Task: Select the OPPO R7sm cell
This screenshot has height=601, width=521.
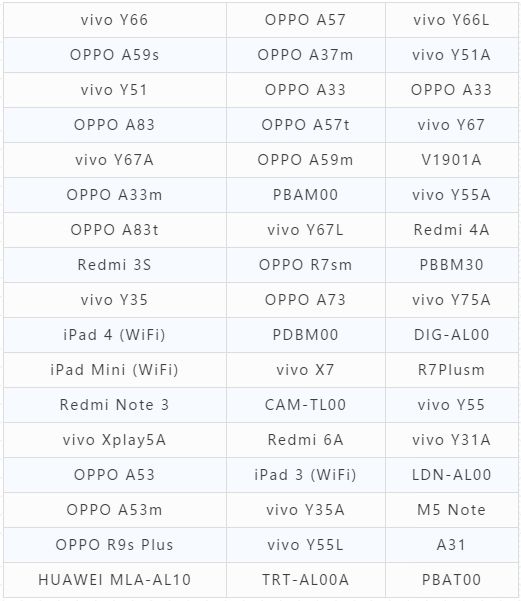Action: [x=306, y=265]
